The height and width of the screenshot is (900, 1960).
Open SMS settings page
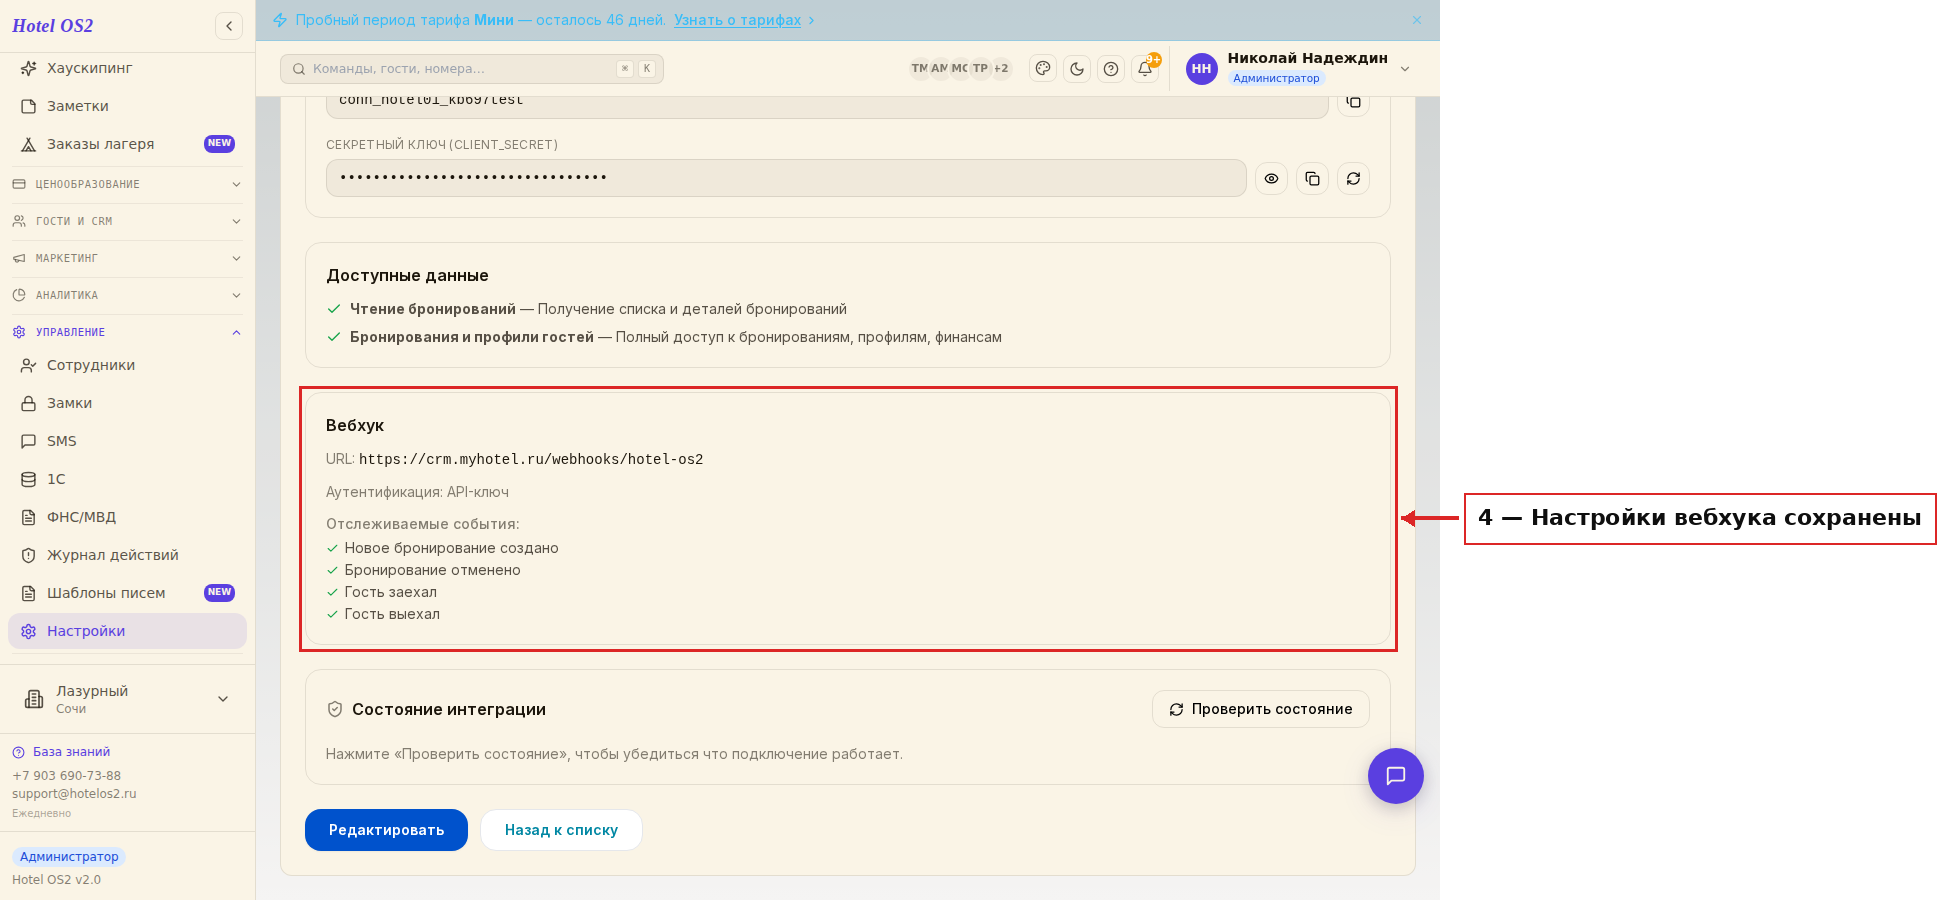coord(127,441)
